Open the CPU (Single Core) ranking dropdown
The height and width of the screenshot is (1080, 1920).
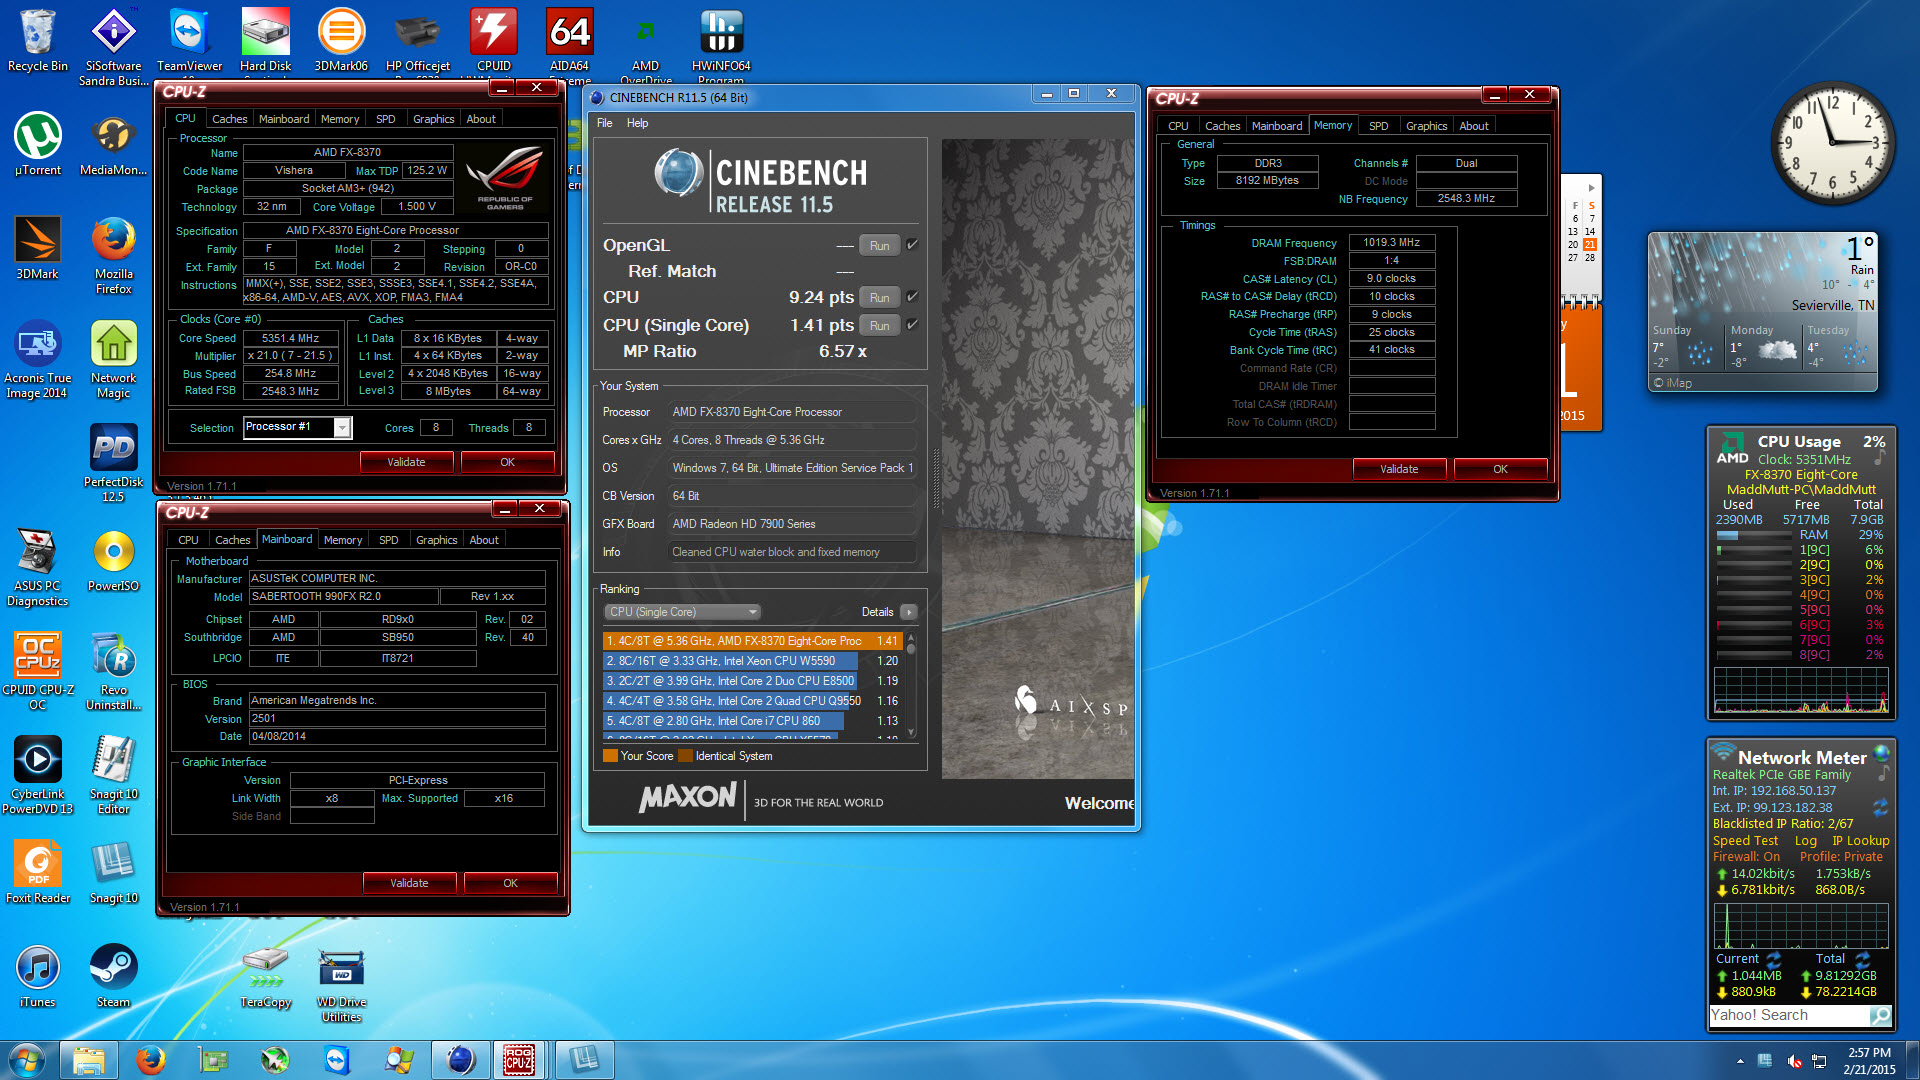(681, 612)
